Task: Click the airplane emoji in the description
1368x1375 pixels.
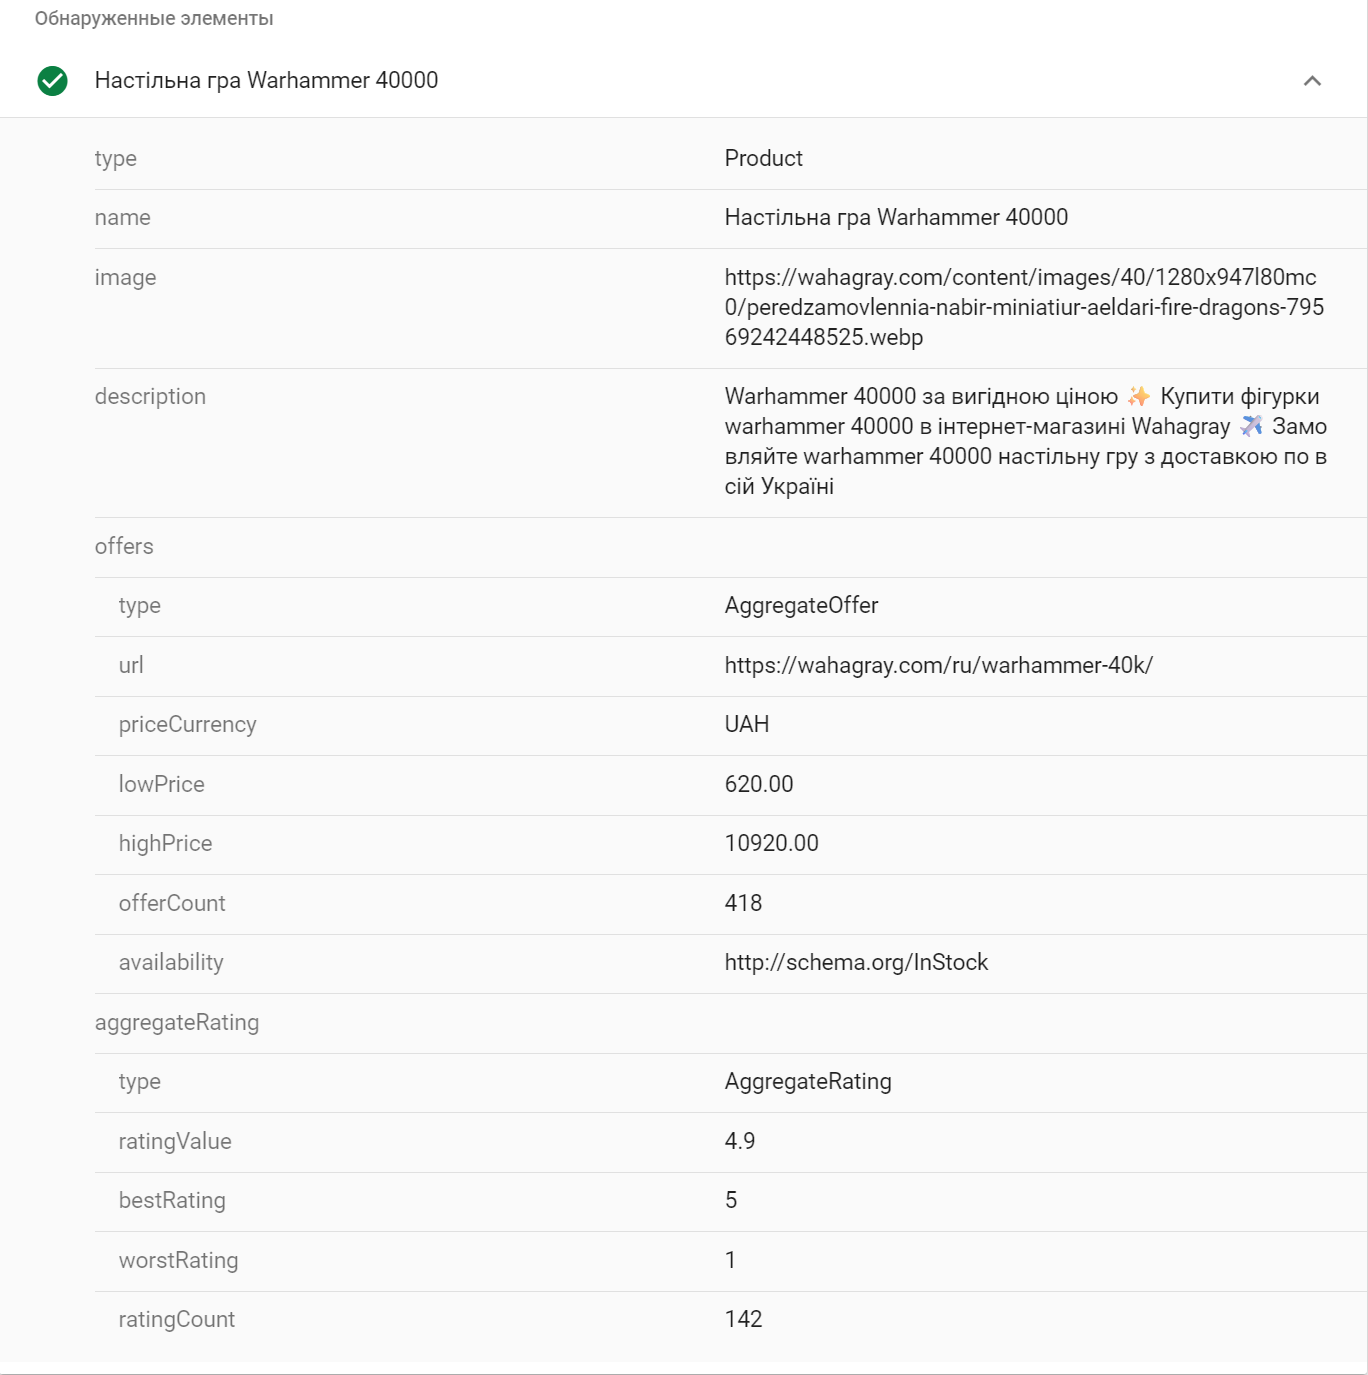Action: 1251,427
